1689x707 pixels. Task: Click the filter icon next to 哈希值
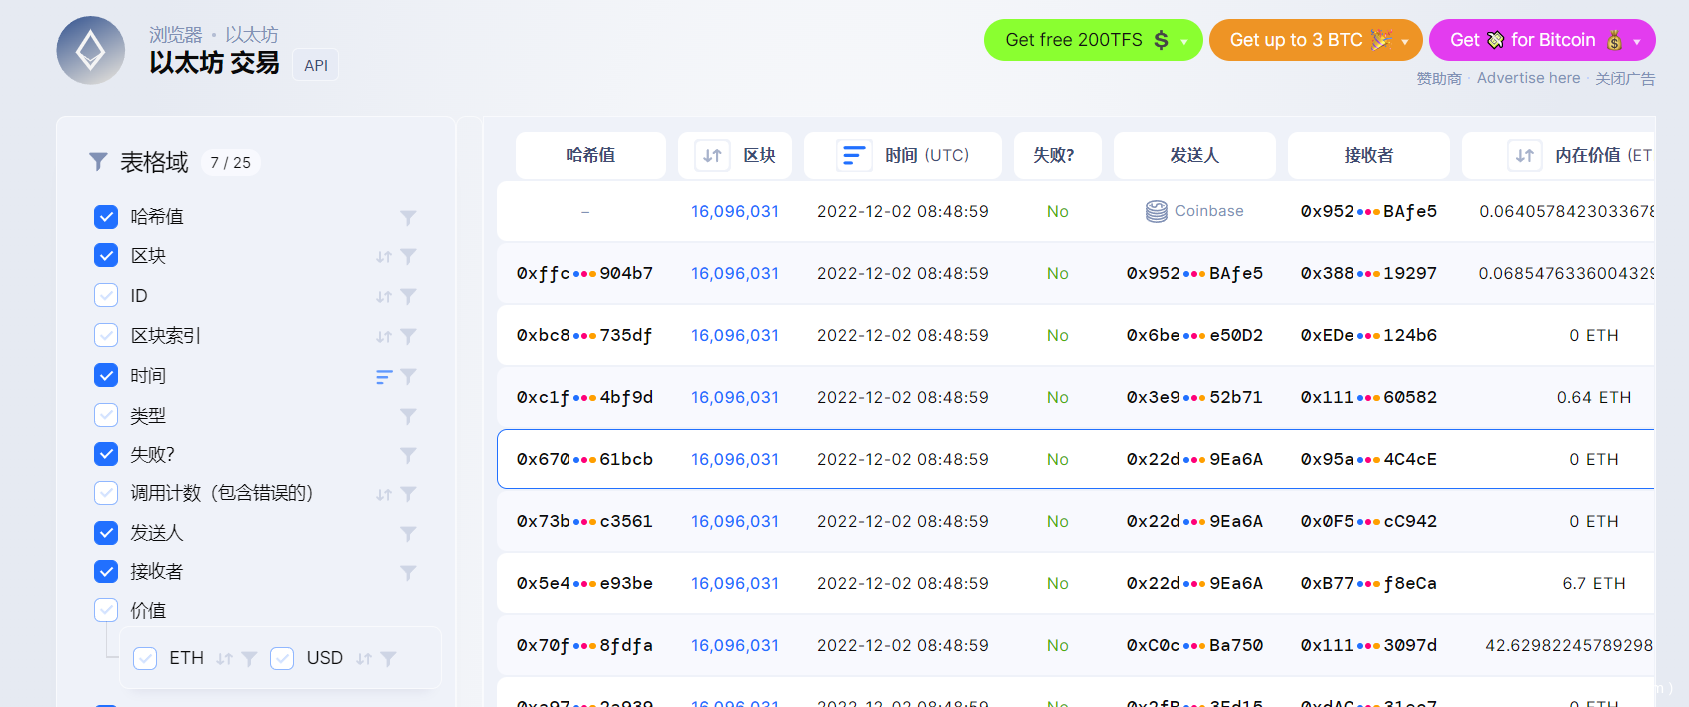point(408,217)
